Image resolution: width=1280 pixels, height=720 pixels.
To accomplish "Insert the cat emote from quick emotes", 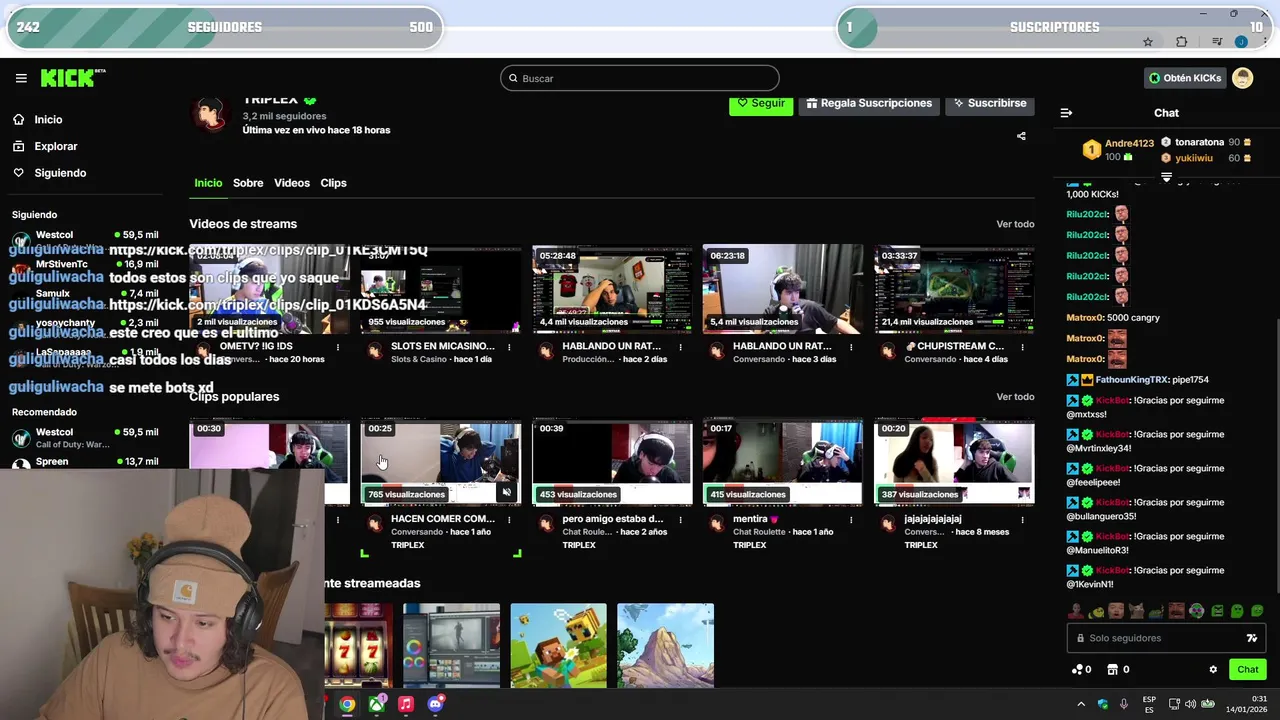I will [1136, 611].
